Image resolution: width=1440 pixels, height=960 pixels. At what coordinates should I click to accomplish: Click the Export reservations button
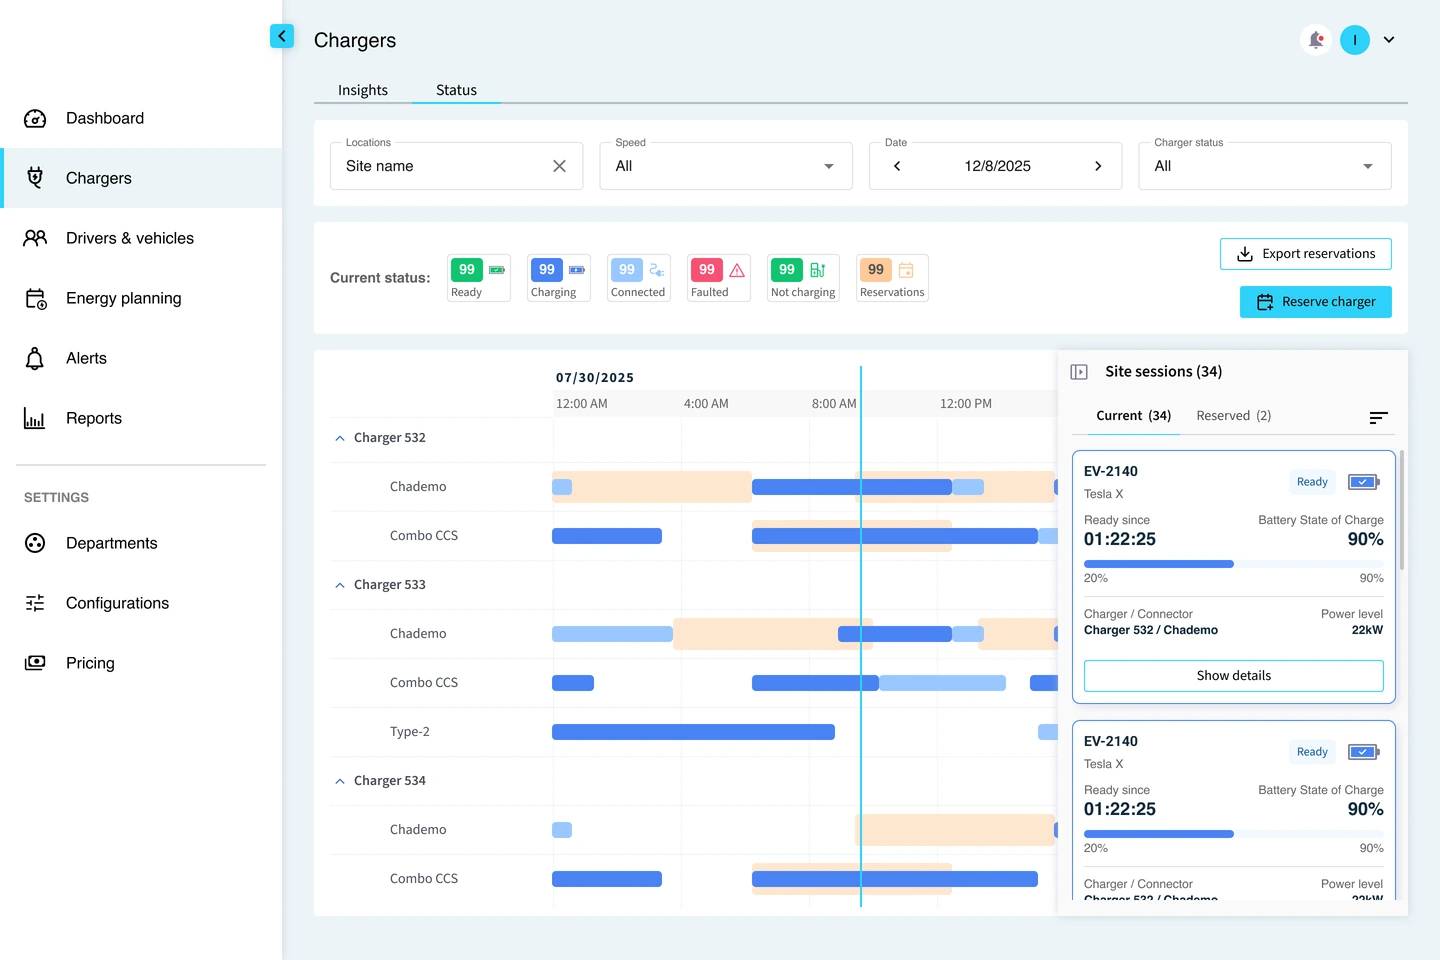click(1306, 254)
